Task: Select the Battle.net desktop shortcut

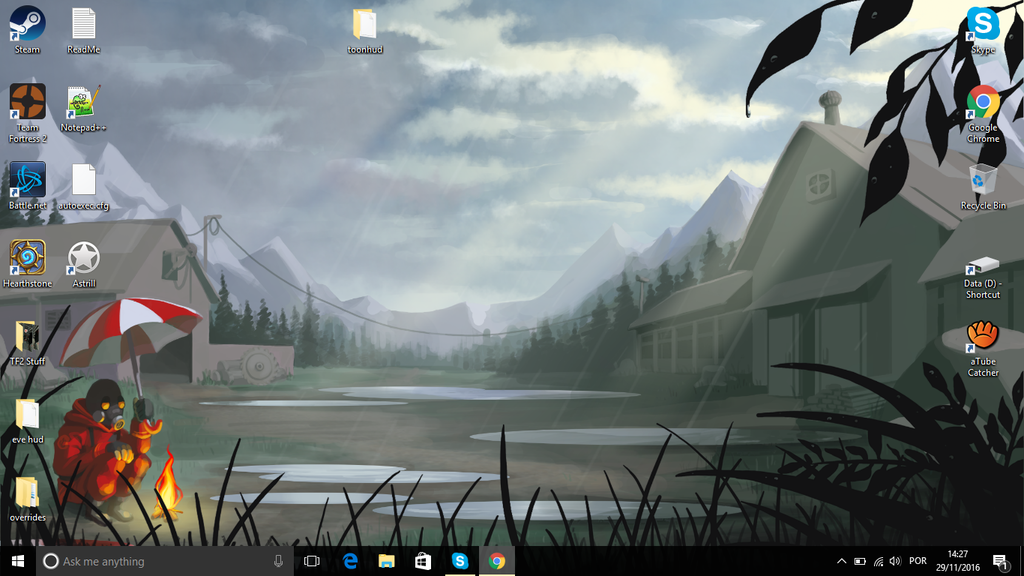Action: click(x=27, y=186)
